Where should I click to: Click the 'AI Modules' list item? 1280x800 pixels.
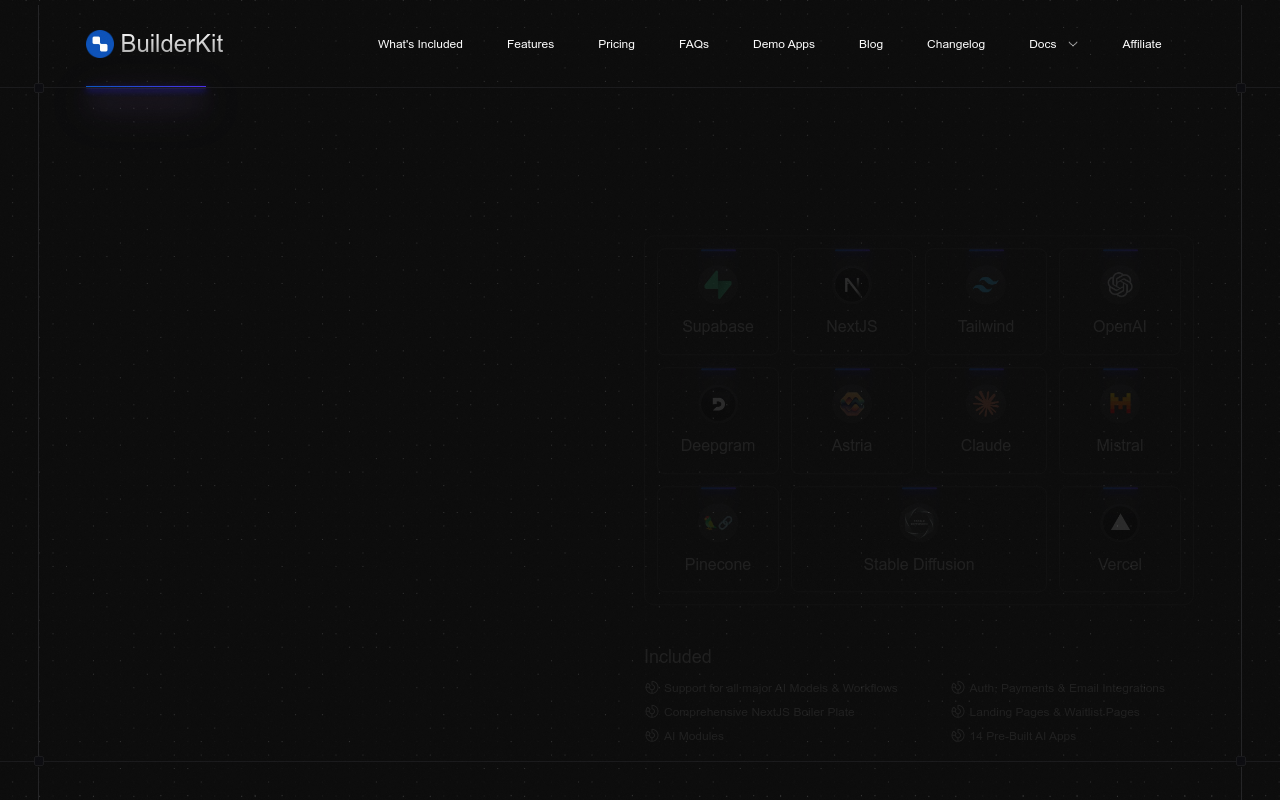tap(694, 736)
